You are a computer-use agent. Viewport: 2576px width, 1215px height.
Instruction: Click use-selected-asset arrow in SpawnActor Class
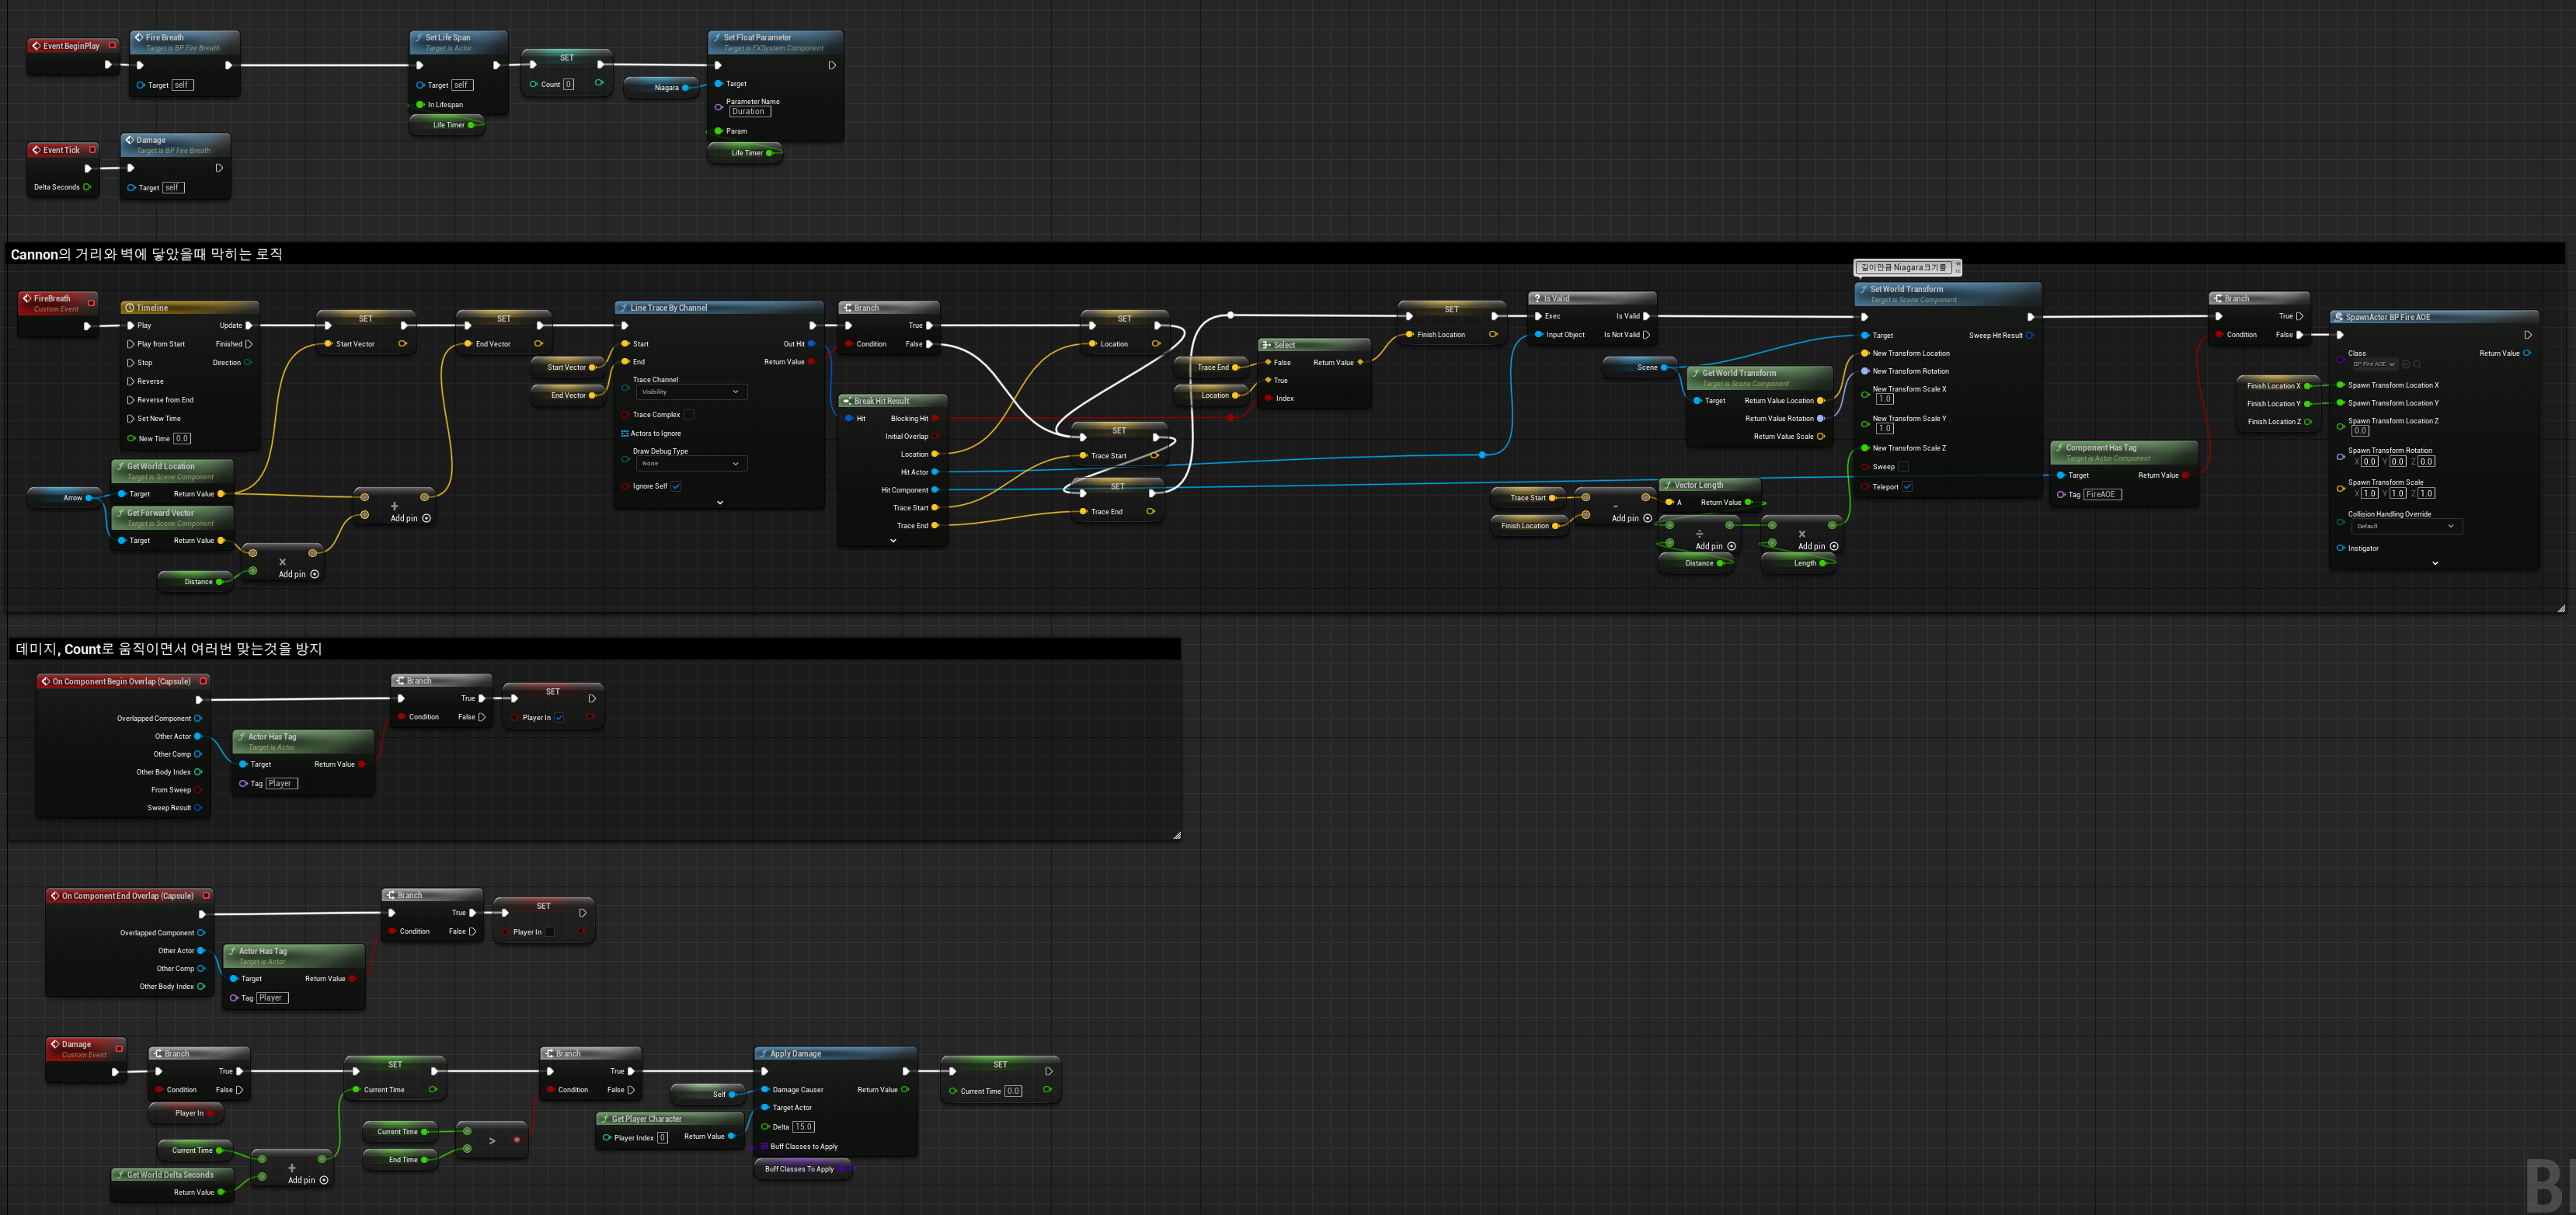coord(2406,364)
